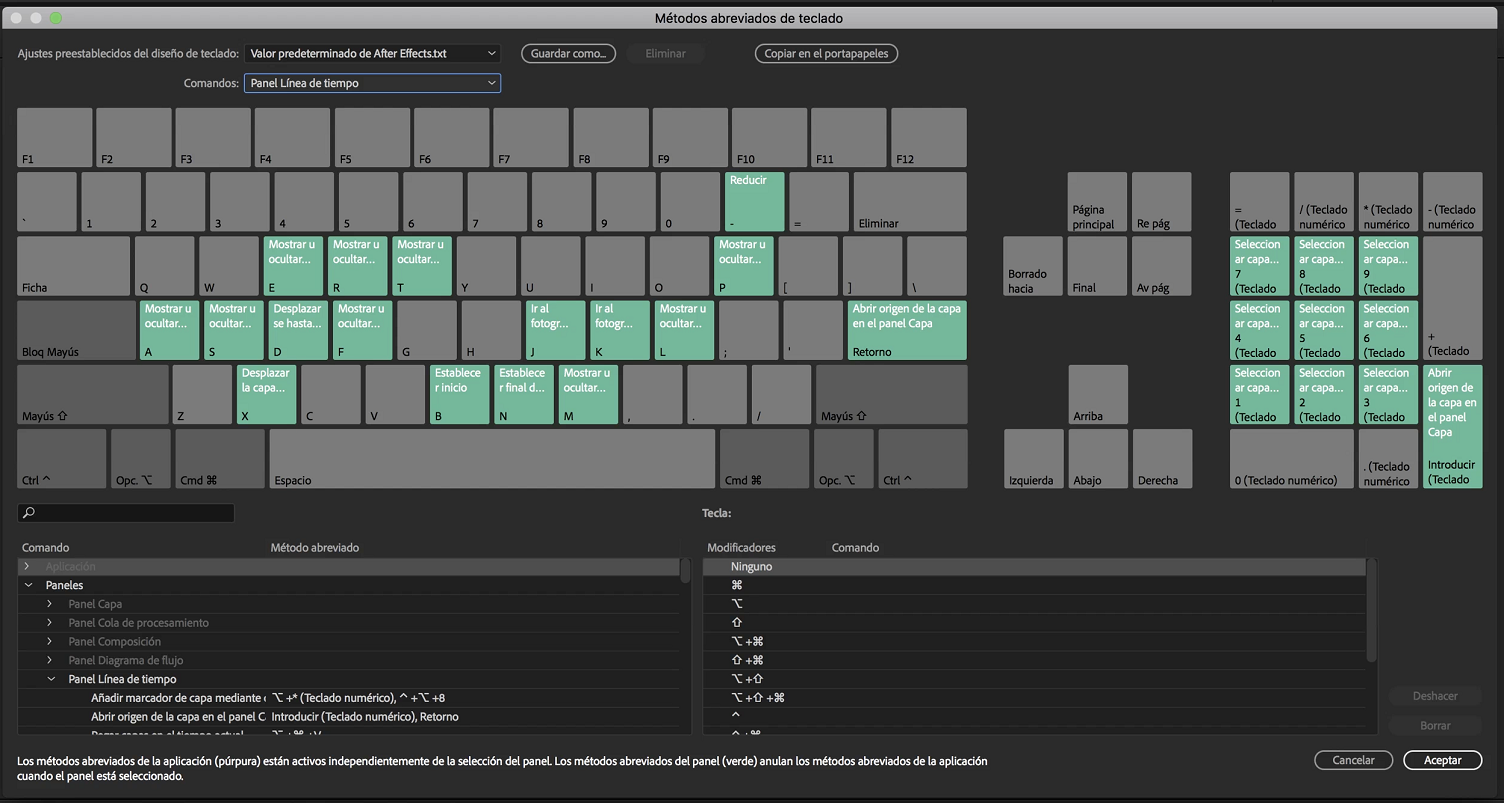Select the ⇧+⌘ modifier row

coord(1035,660)
